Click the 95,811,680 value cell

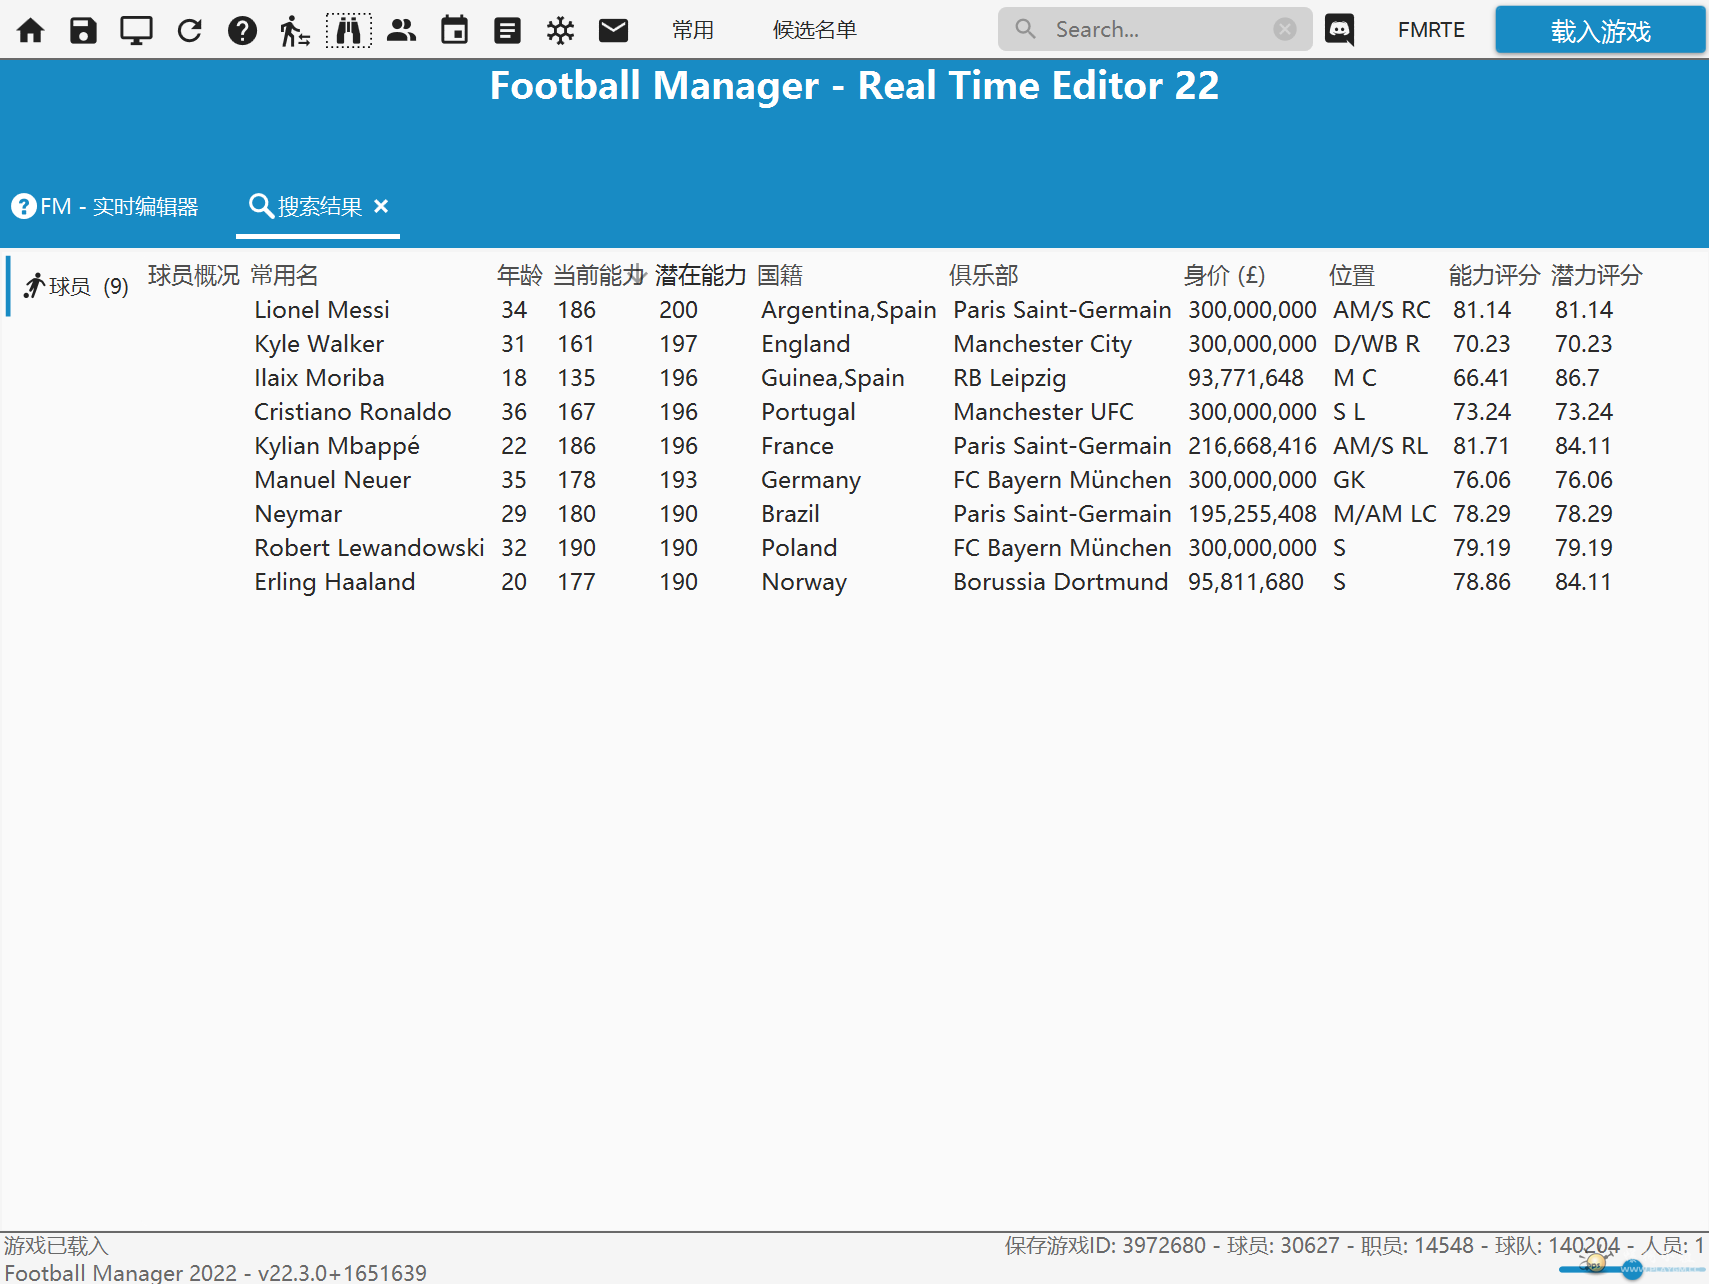[1246, 582]
